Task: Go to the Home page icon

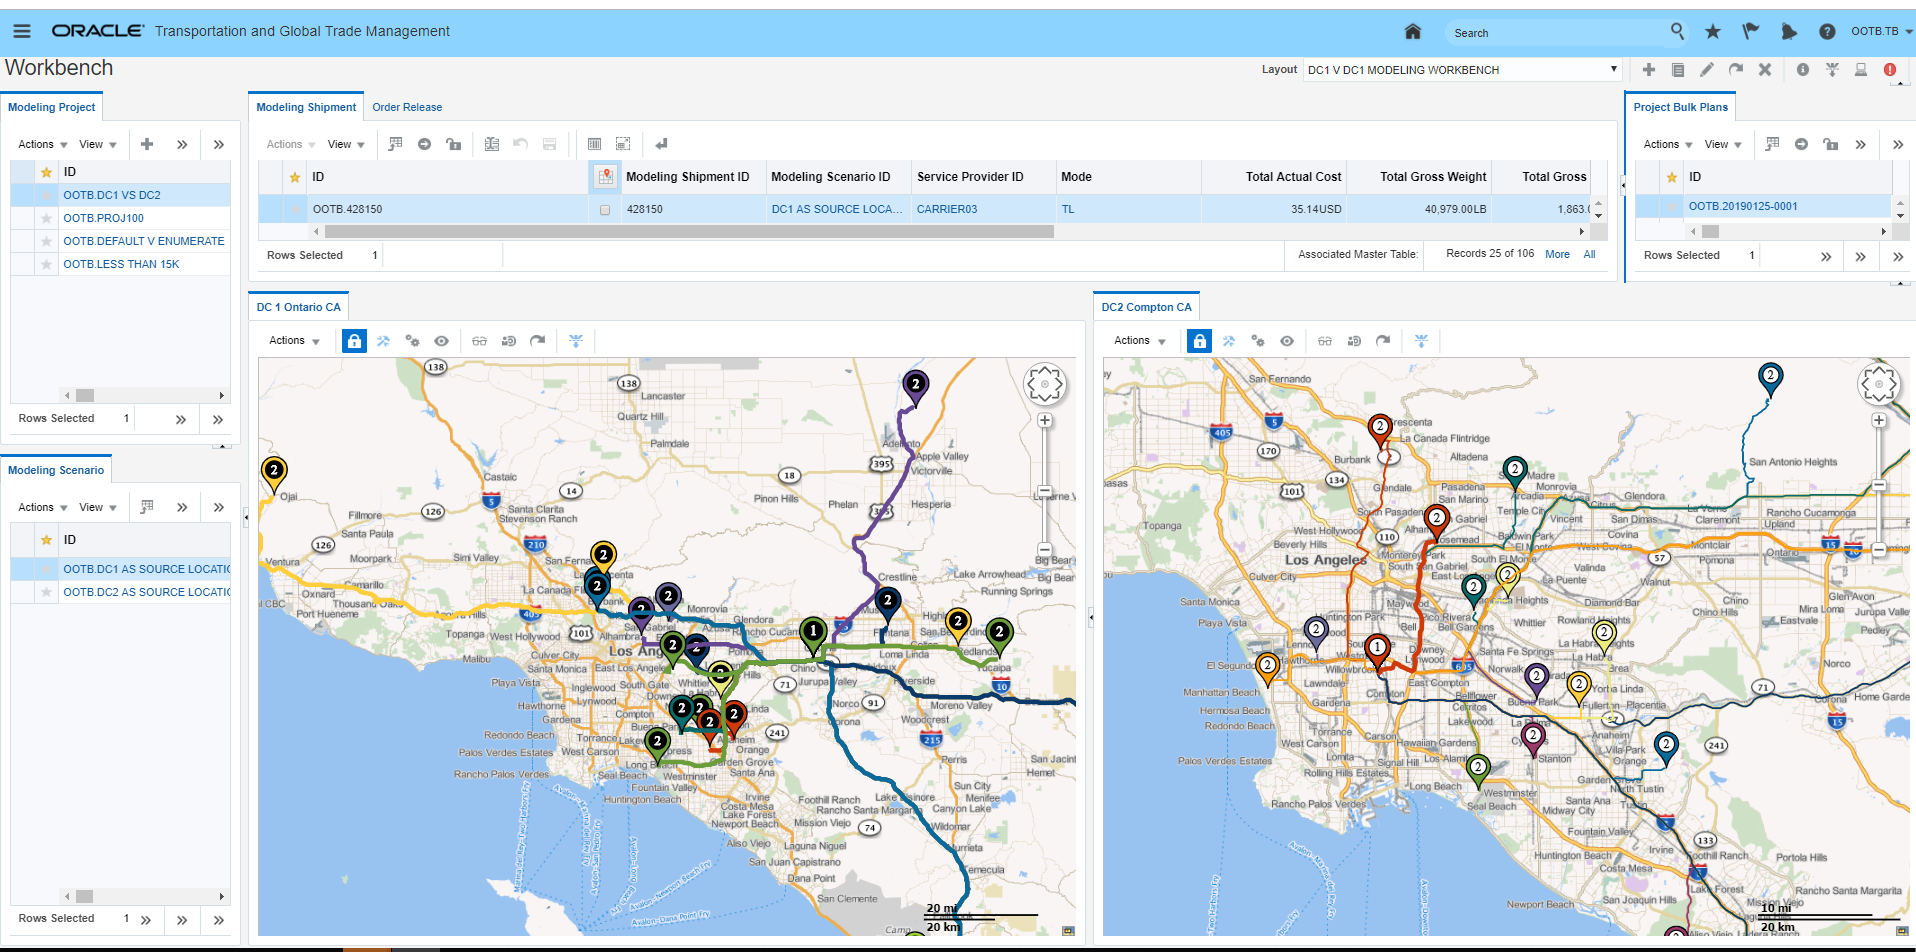Action: [1413, 31]
